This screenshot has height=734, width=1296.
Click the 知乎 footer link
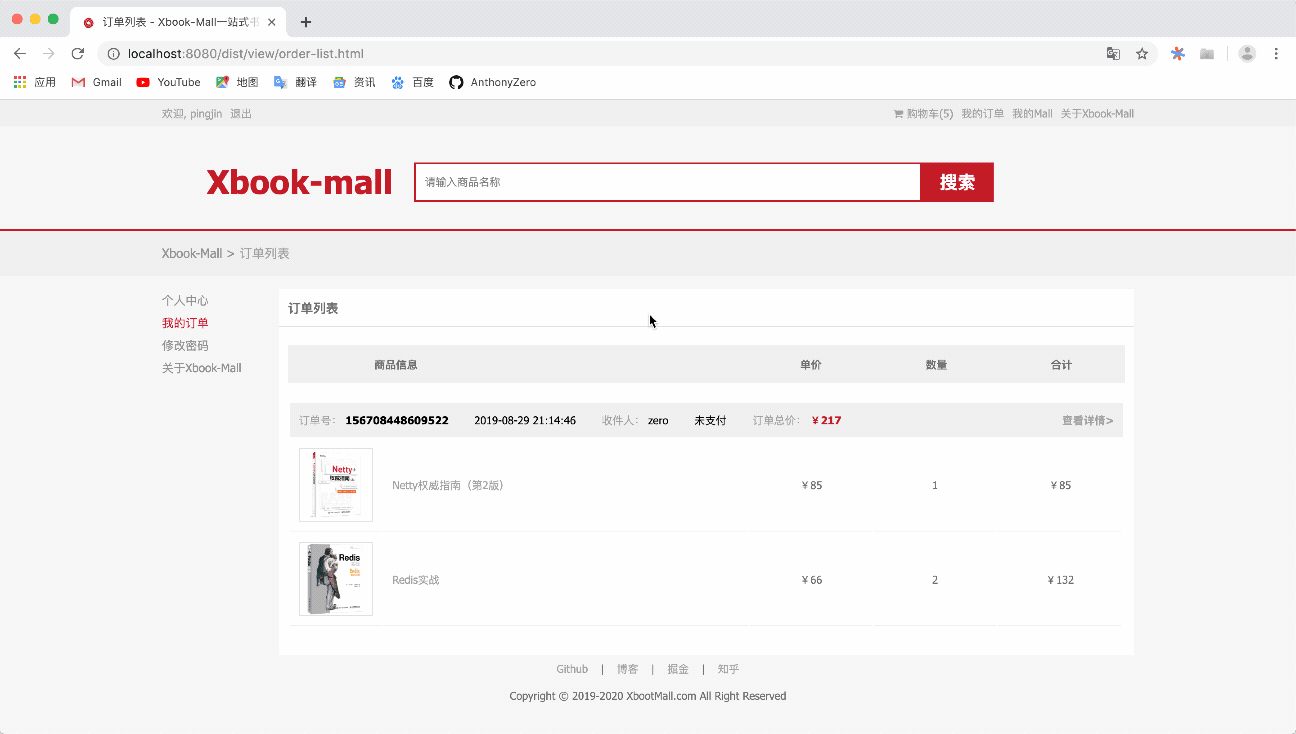point(728,669)
